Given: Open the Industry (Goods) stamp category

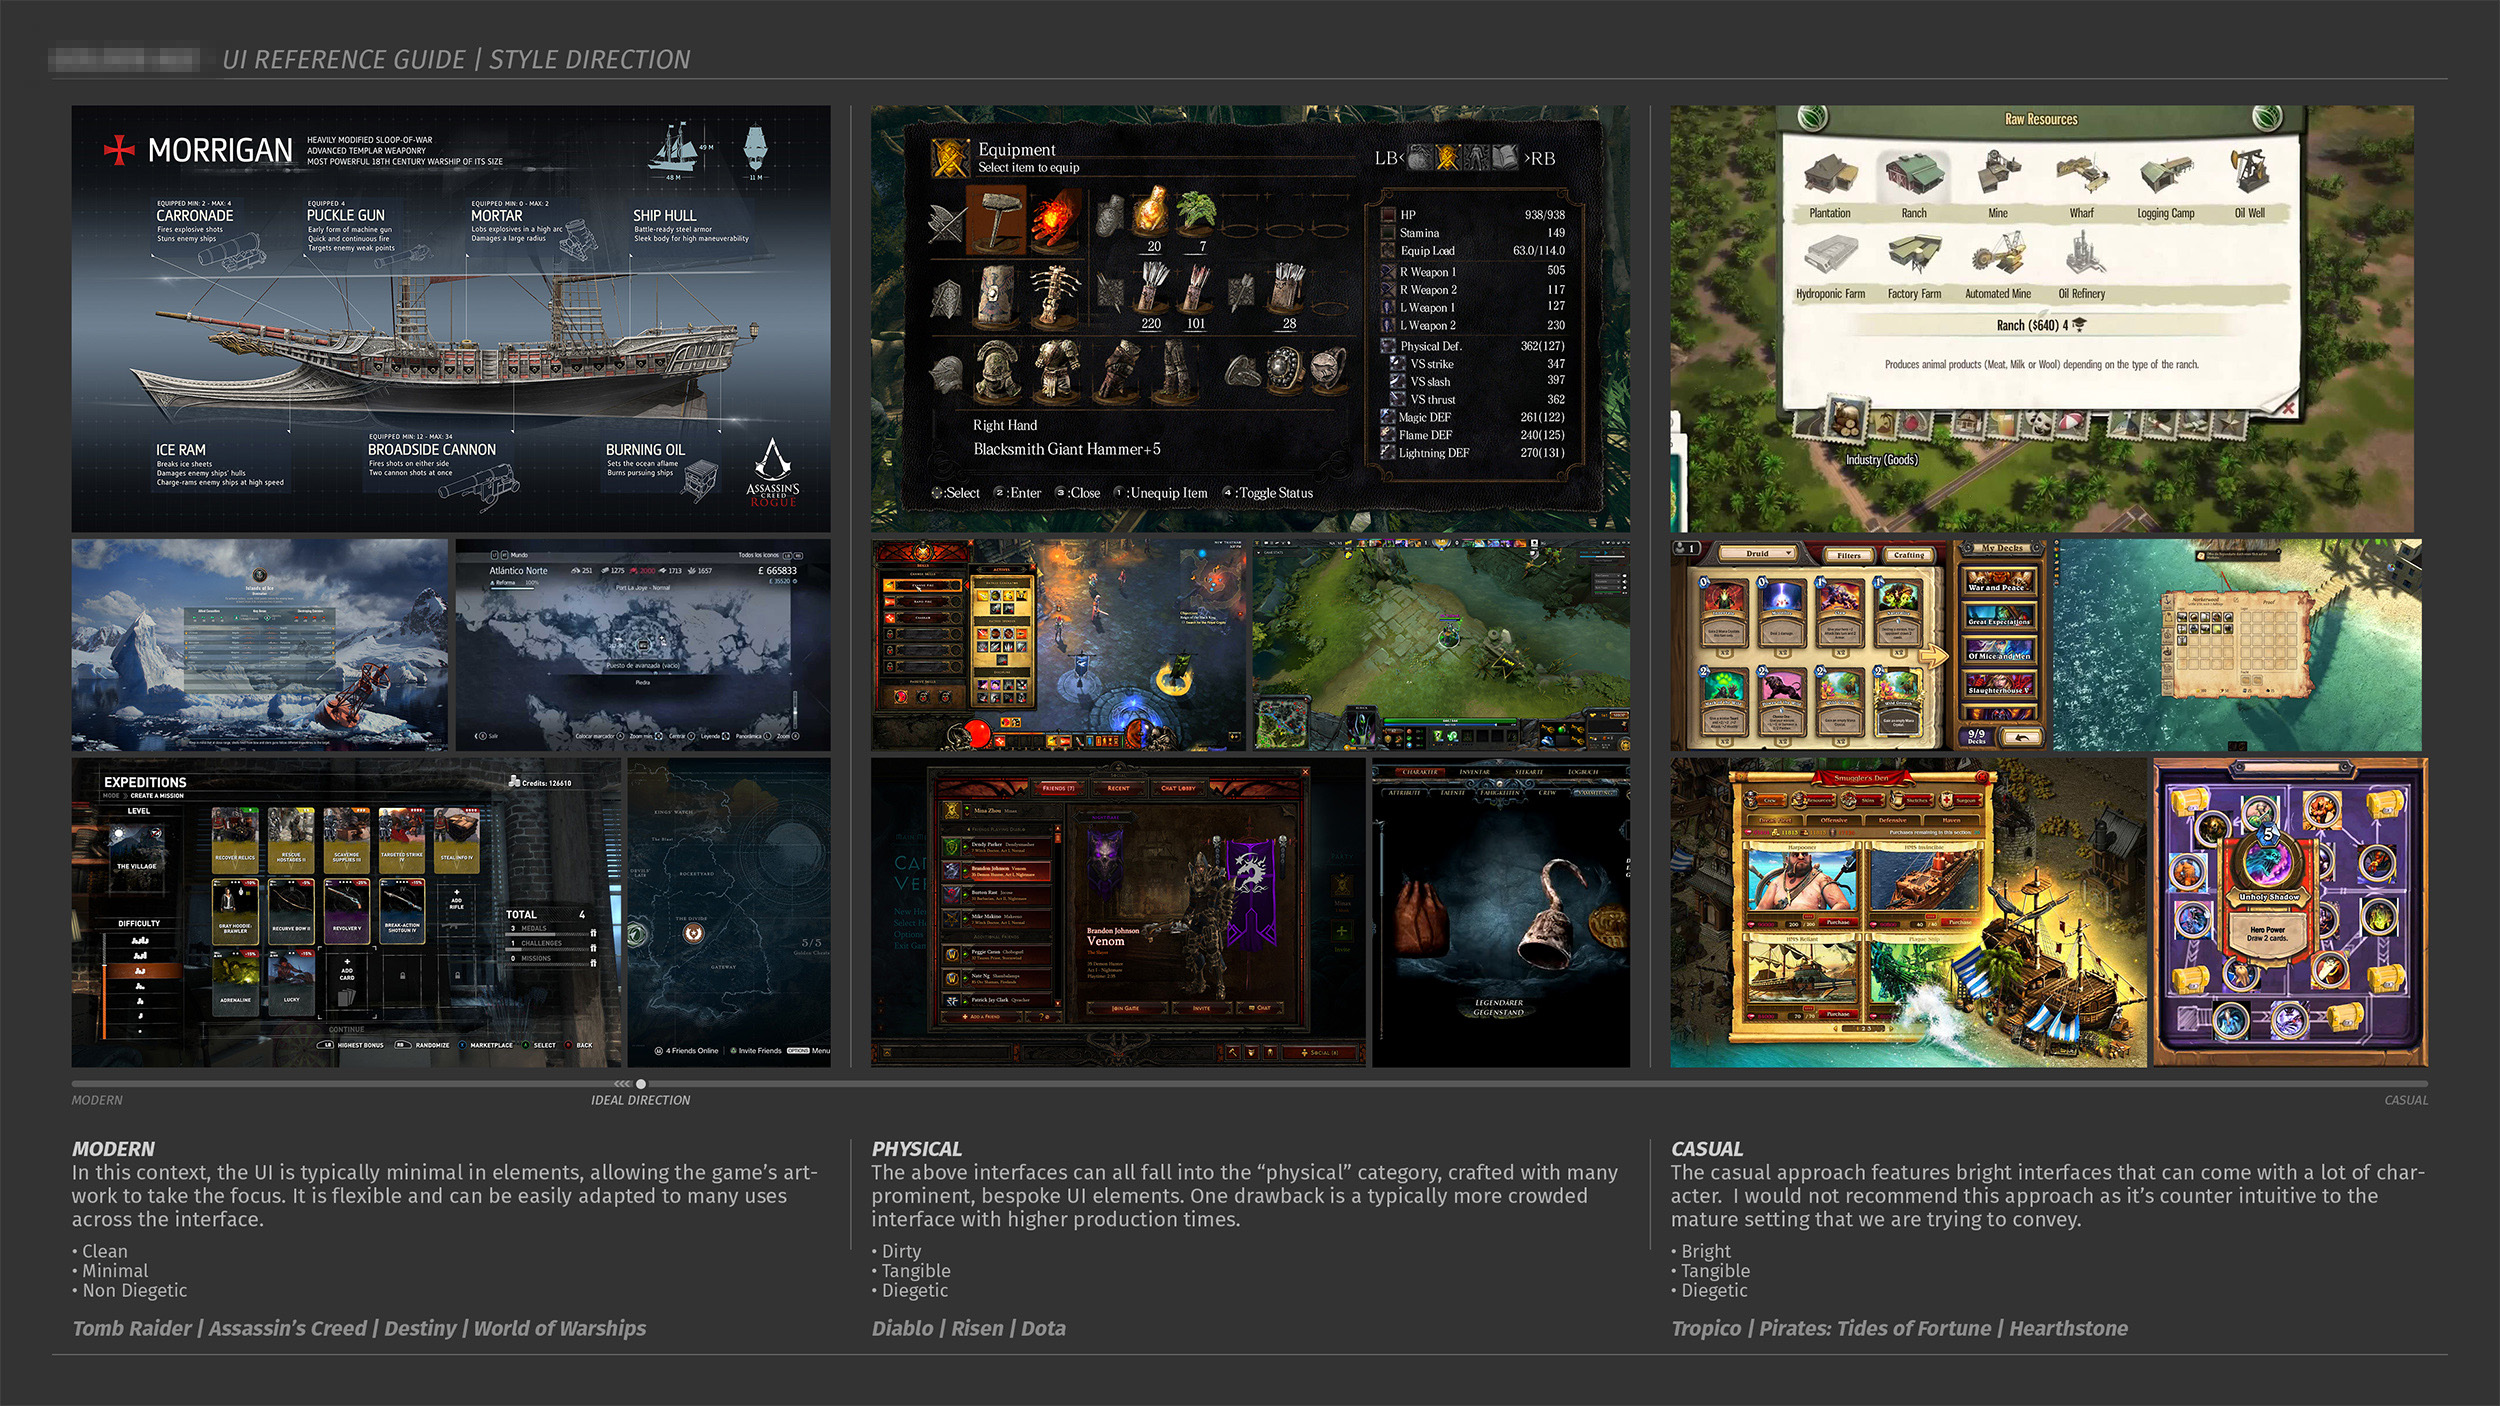Looking at the screenshot, I should [x=1847, y=417].
